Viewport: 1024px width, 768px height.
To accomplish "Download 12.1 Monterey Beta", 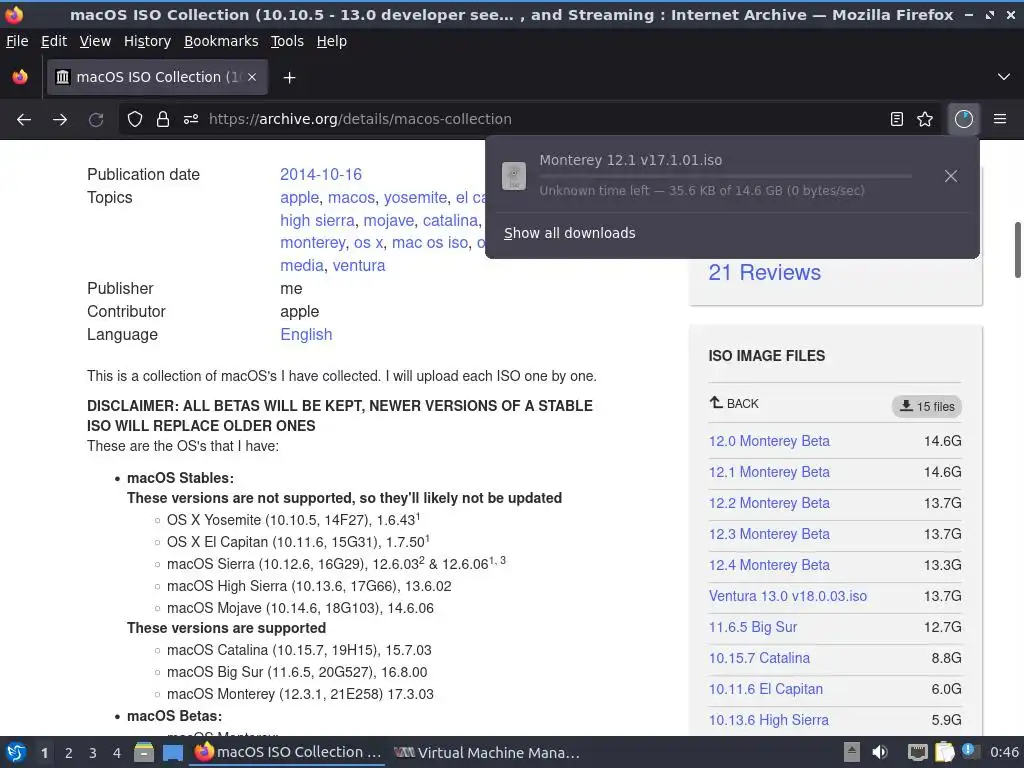I will 769,472.
